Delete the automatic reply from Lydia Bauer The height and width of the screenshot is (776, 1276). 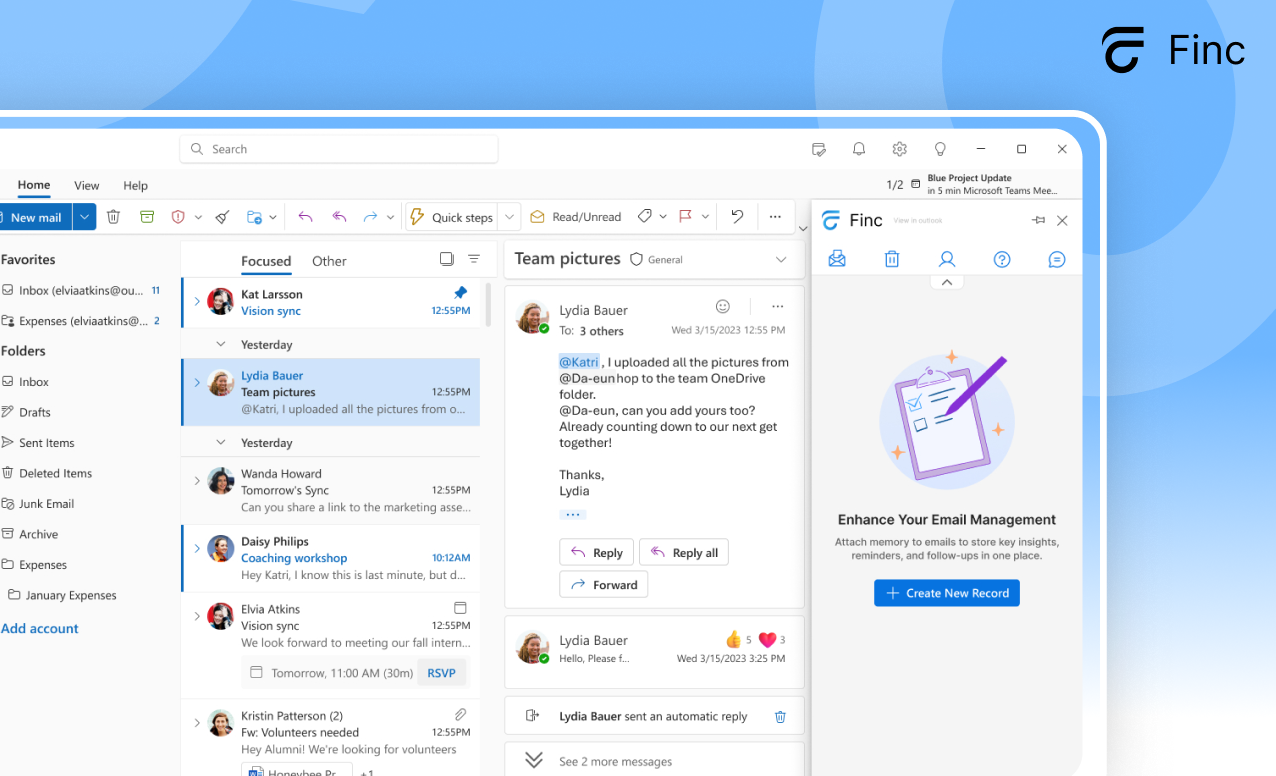coord(780,717)
